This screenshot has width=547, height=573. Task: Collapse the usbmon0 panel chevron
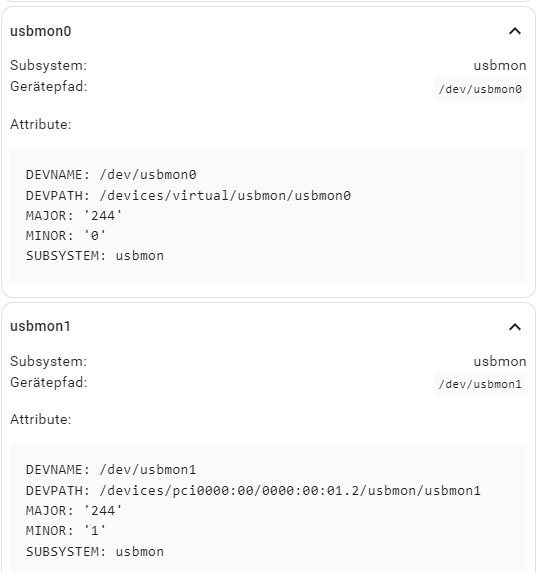515,31
